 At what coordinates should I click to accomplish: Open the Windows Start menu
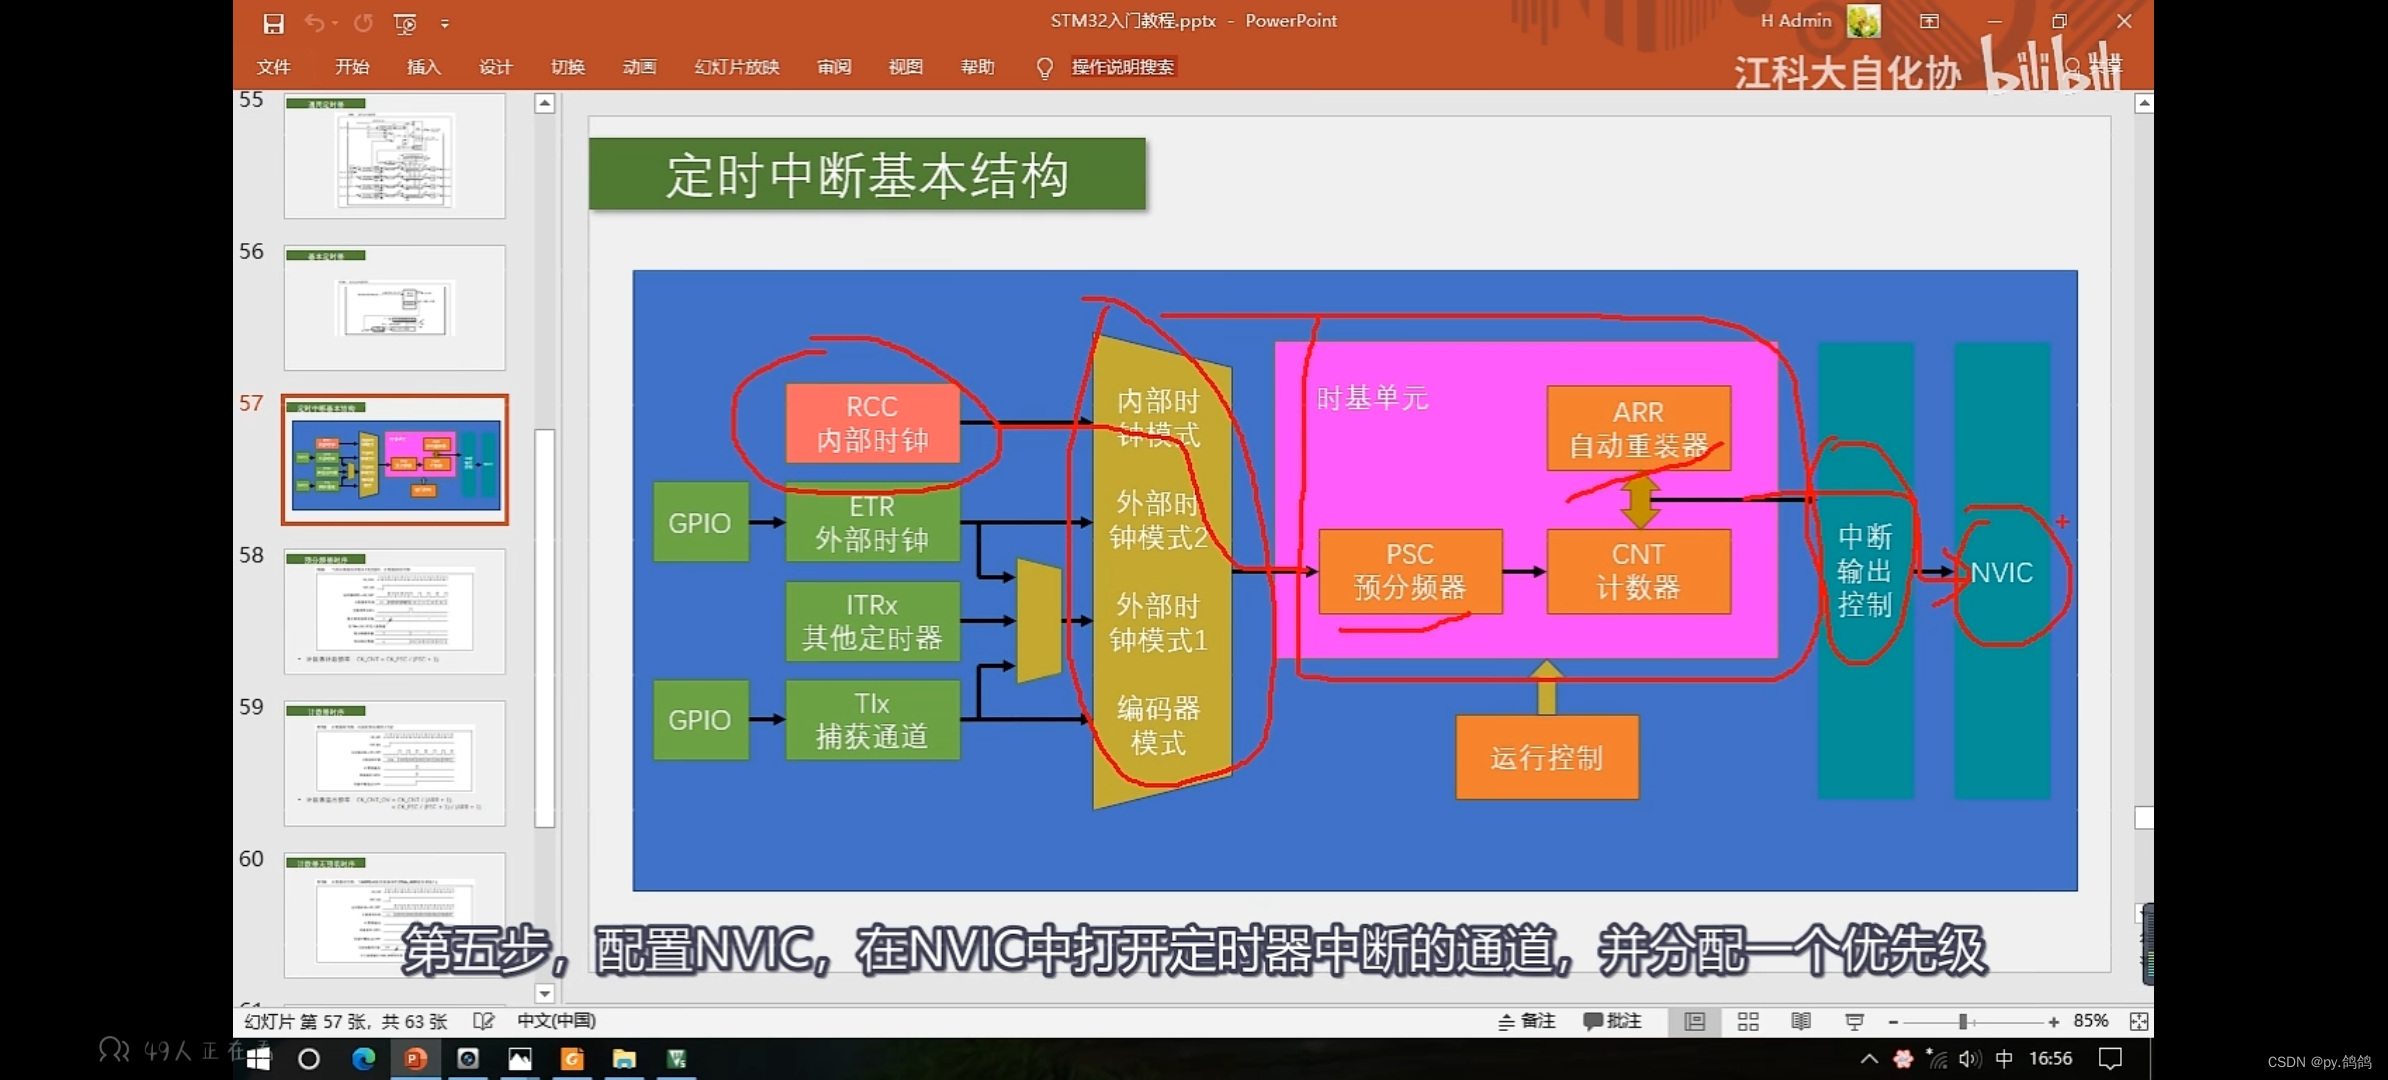258,1059
